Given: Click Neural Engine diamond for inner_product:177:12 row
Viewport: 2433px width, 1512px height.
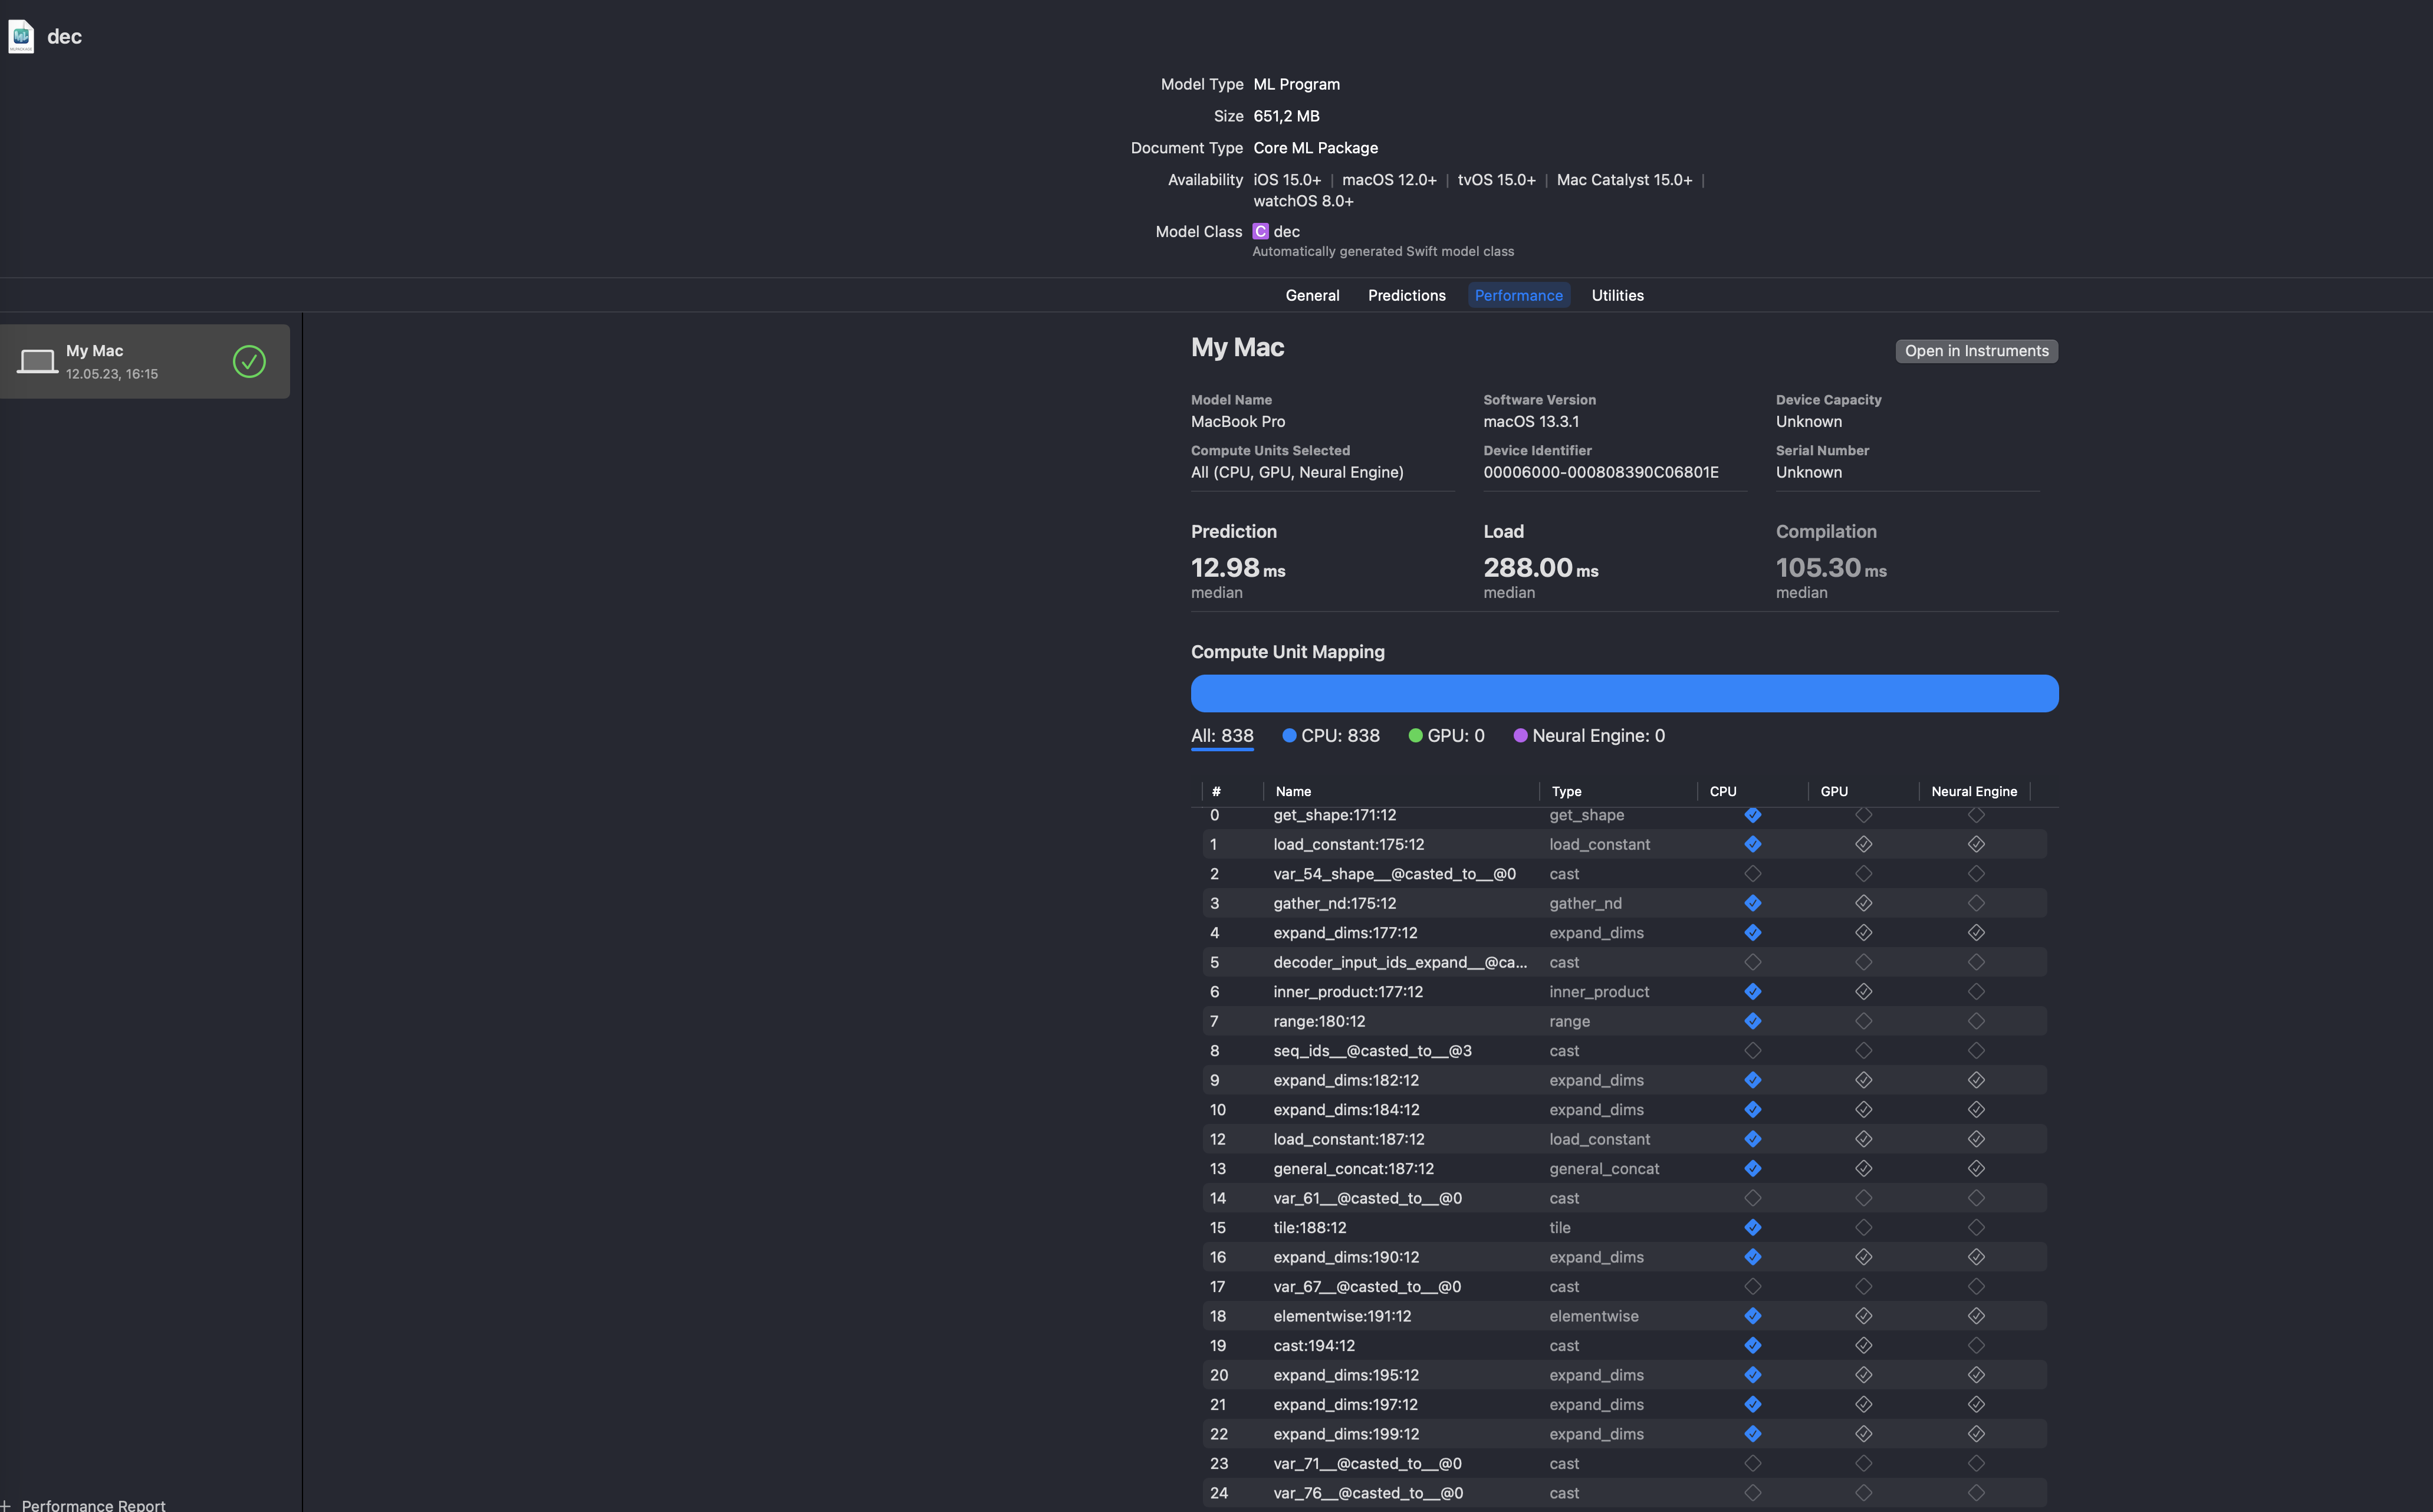Looking at the screenshot, I should tap(1976, 992).
